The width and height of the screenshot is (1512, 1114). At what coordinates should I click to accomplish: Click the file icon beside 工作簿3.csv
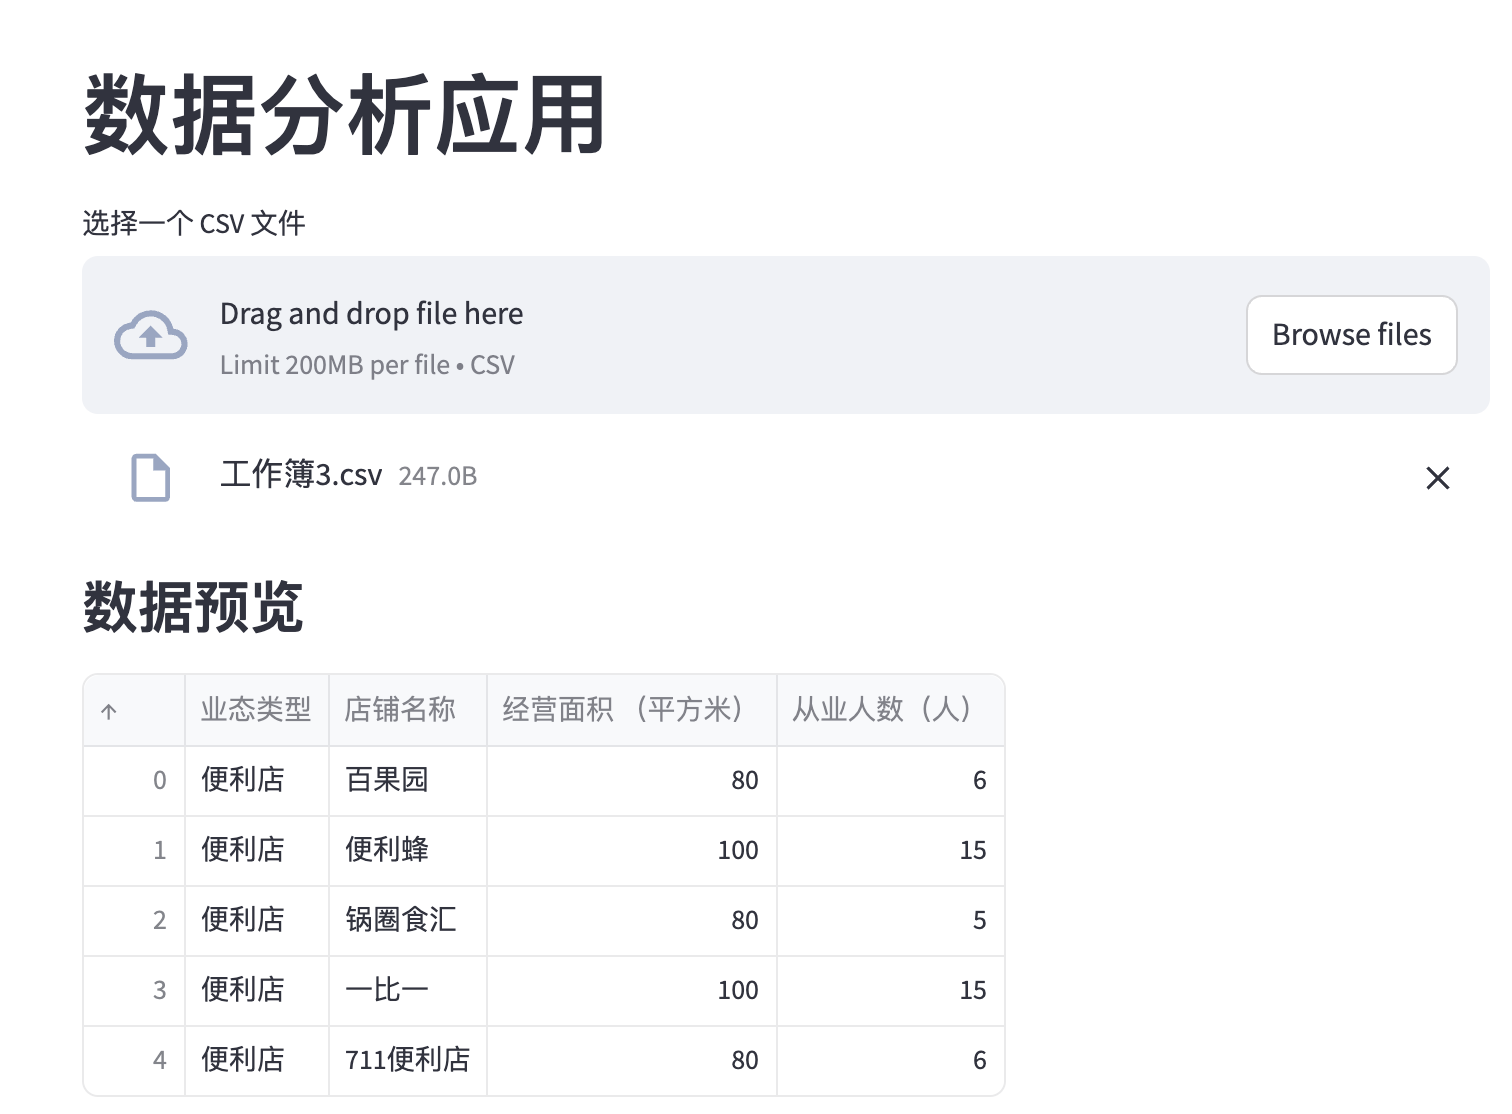(151, 477)
